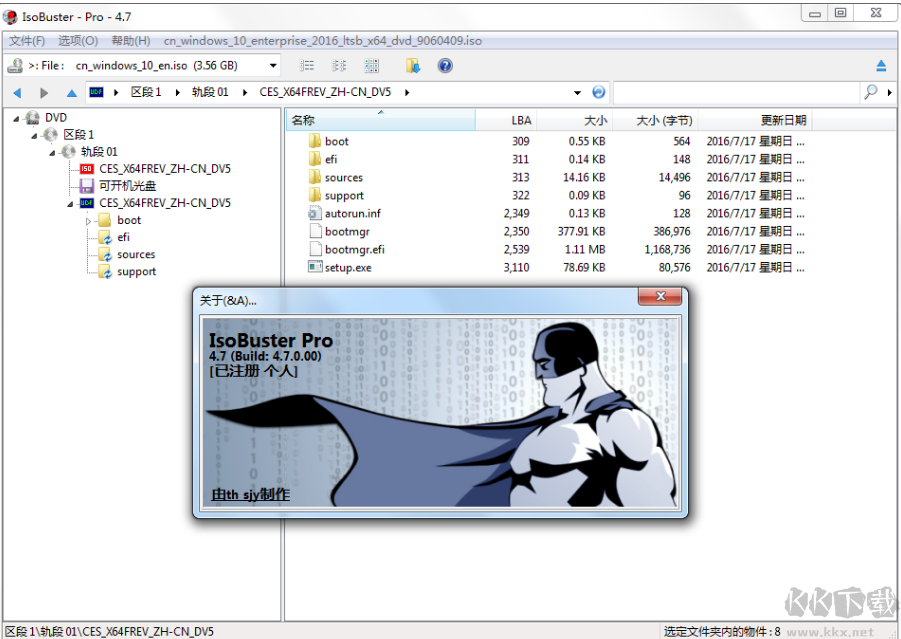Screen dimensions: 901x639
Task: Click the magnifier search icon
Action: pos(870,92)
